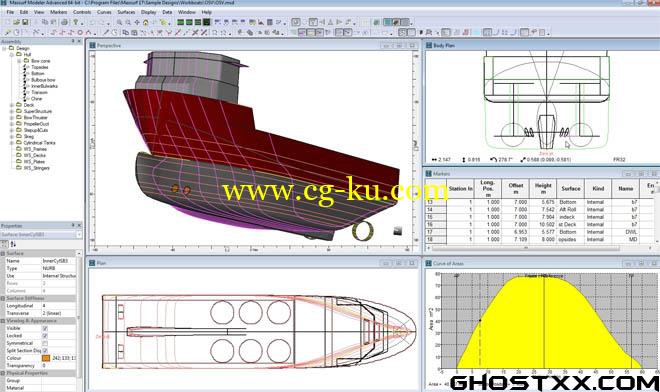Image resolution: width=660 pixels, height=392 pixels.
Task: Click the first green window layout icon
Action: tap(181, 22)
